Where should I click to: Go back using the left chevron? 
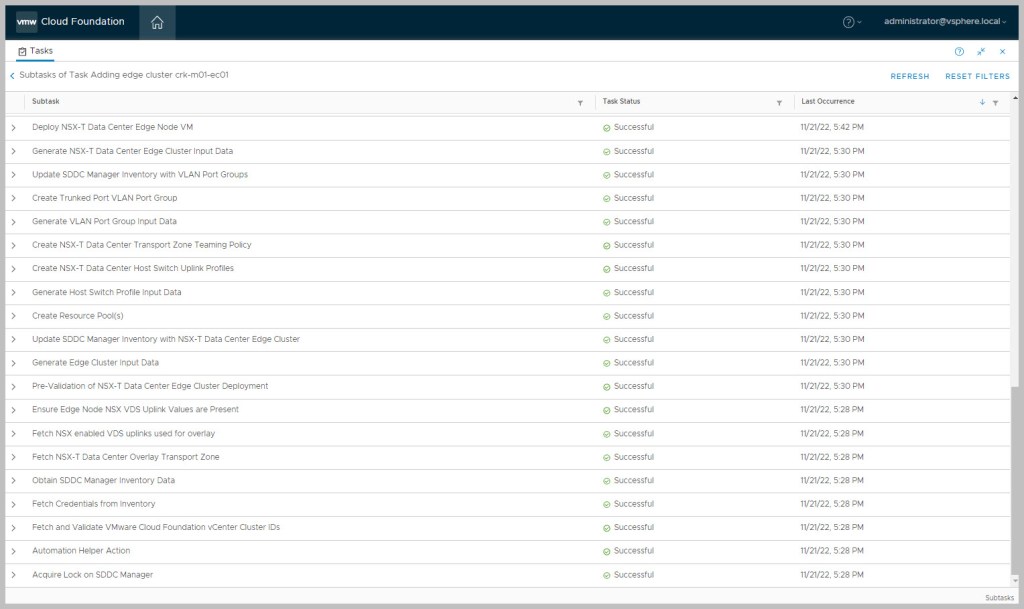click(12, 75)
